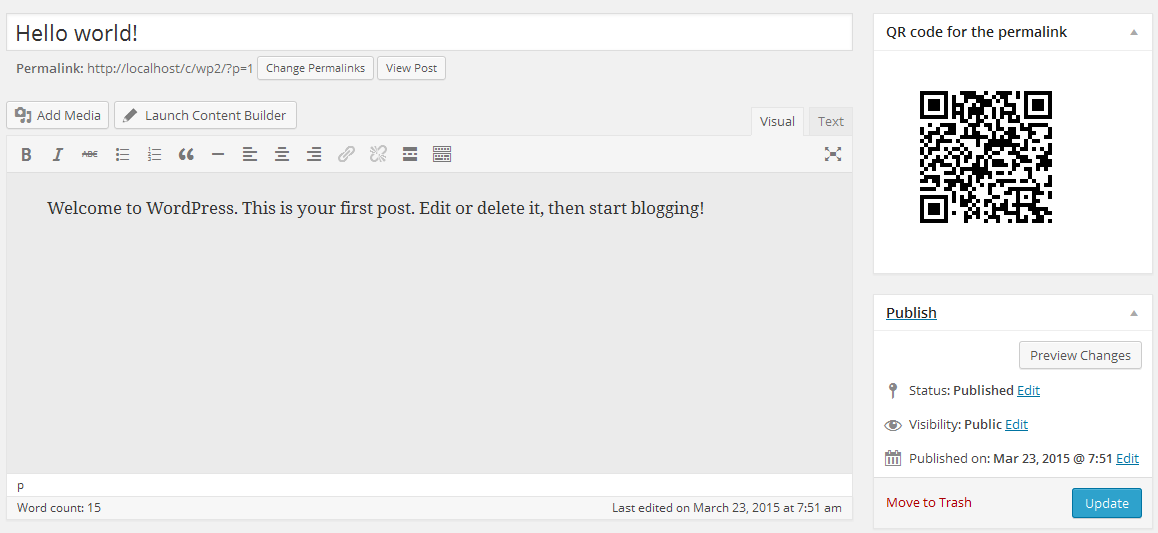Screen dimensions: 1158x533
Task: Insert a horizontal line
Action: pos(218,154)
